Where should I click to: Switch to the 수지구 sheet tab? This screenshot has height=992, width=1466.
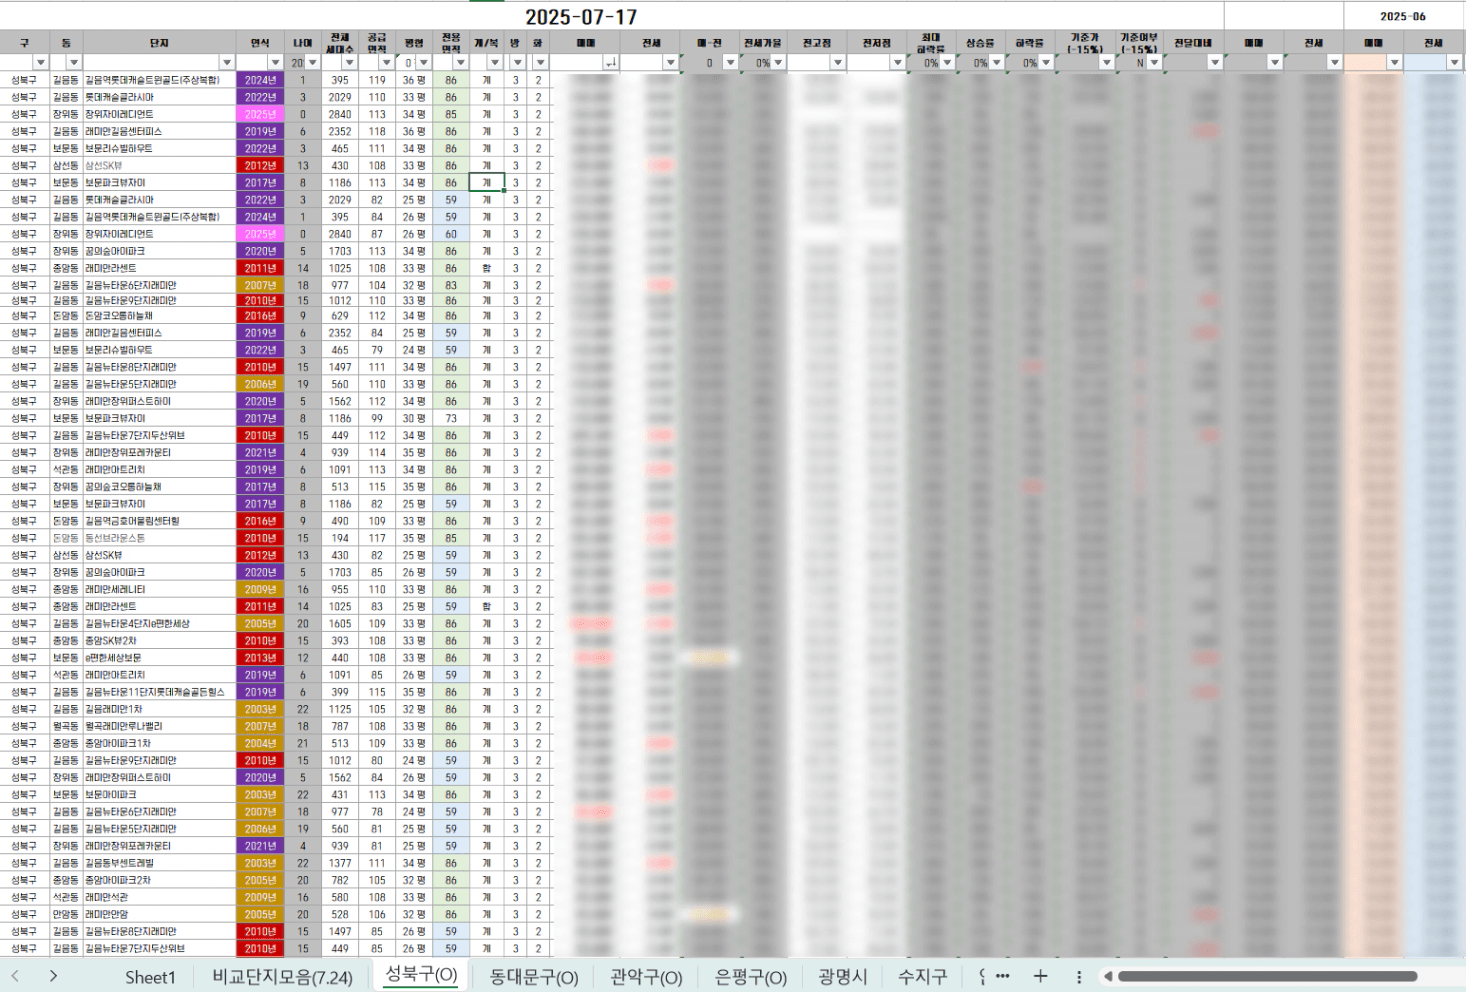tap(922, 977)
